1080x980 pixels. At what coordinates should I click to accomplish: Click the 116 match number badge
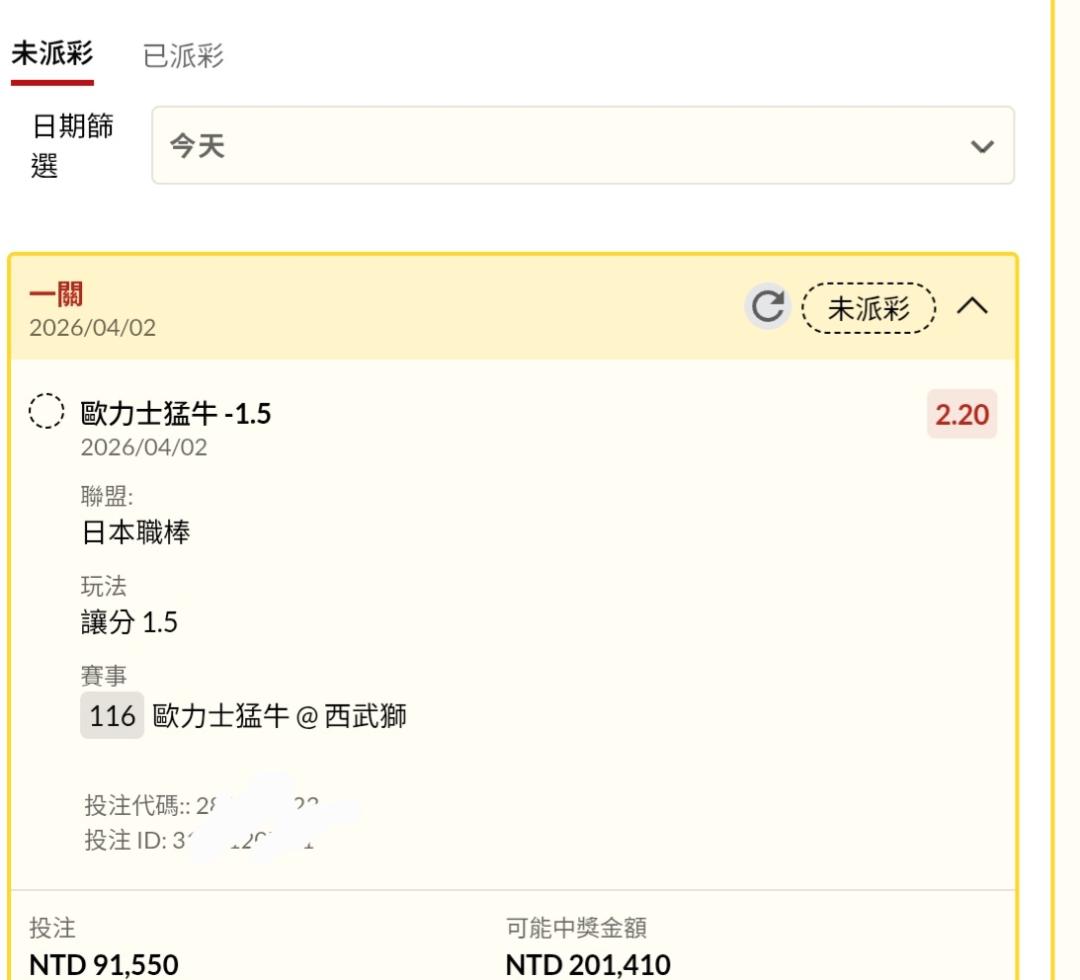(112, 716)
